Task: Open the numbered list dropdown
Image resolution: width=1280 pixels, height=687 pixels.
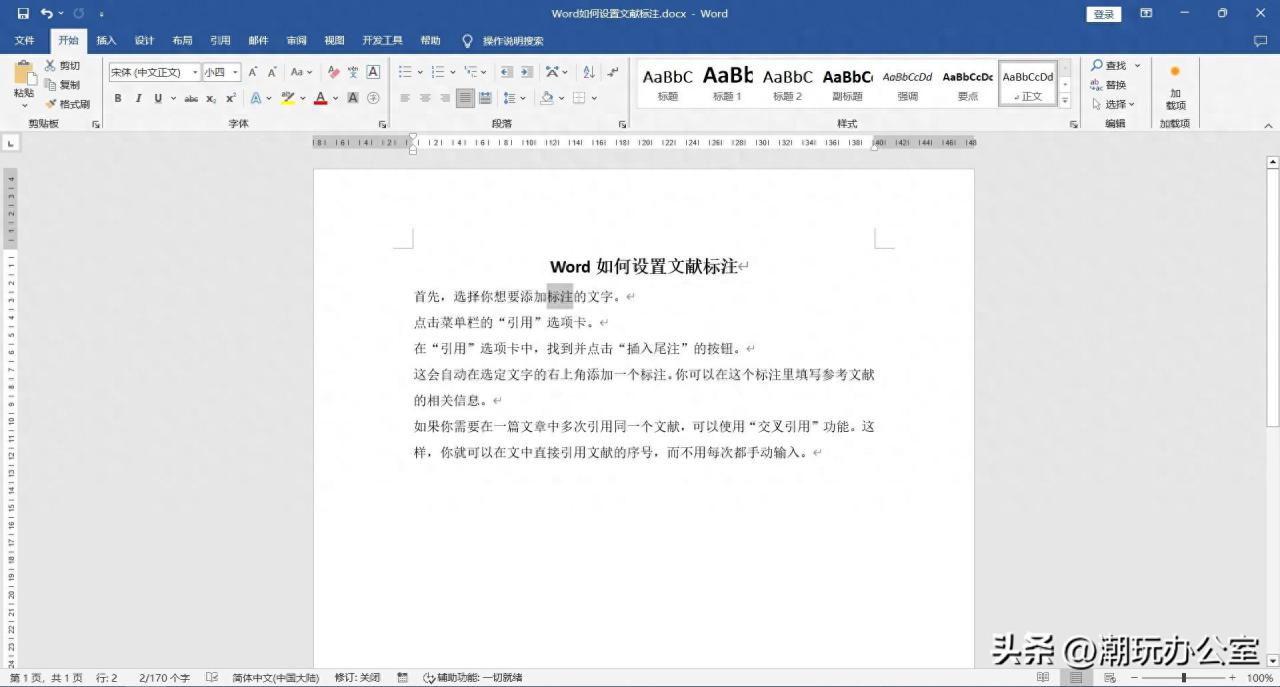Action: pos(453,72)
